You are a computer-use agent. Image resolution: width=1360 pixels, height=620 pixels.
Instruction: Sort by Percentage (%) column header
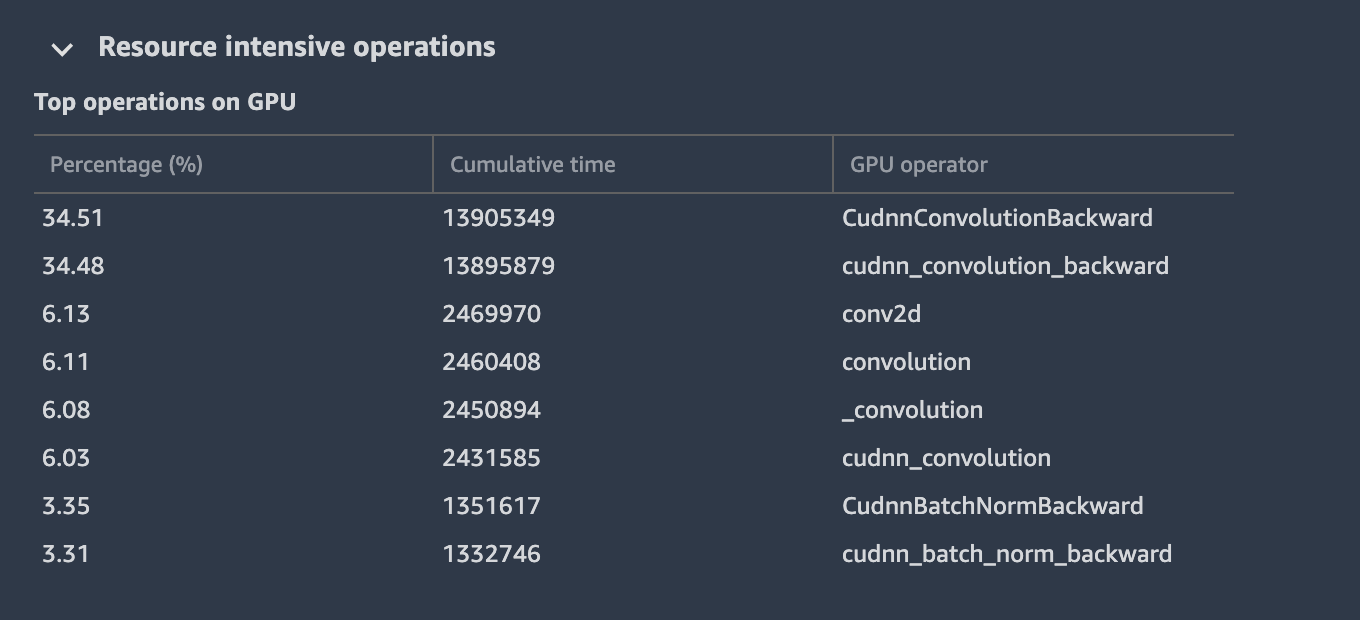[126, 165]
